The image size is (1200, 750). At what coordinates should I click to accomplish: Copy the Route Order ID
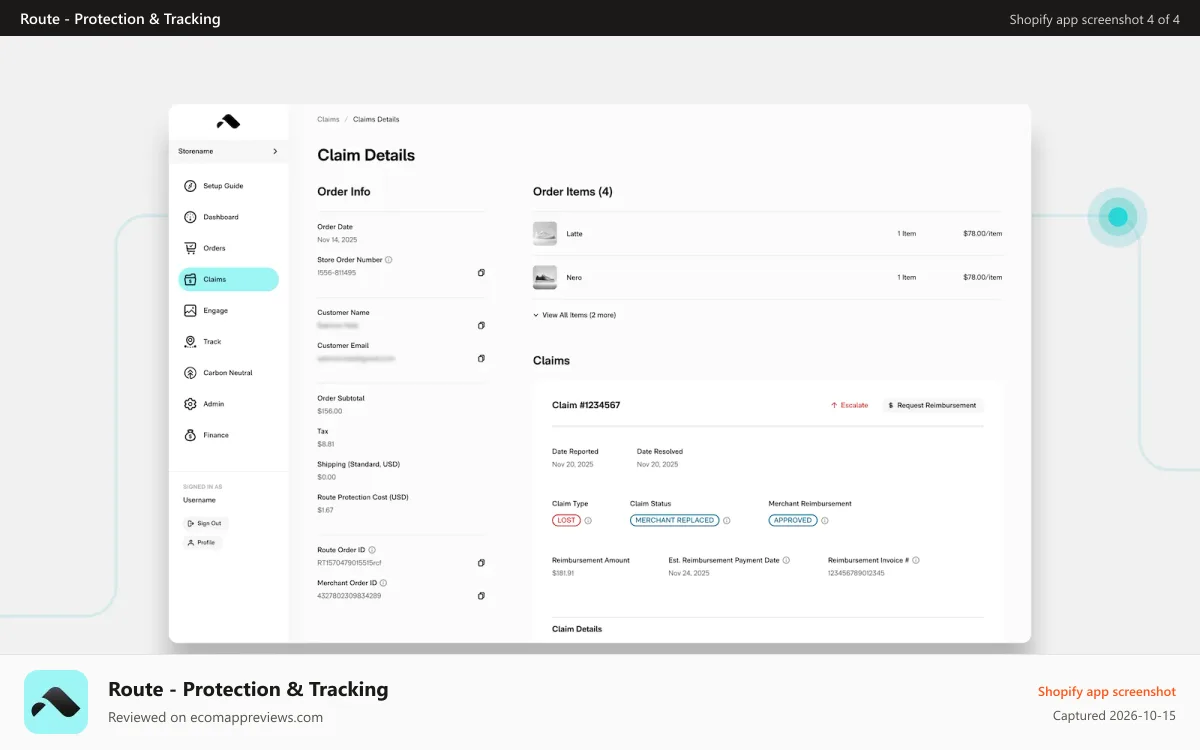481,563
